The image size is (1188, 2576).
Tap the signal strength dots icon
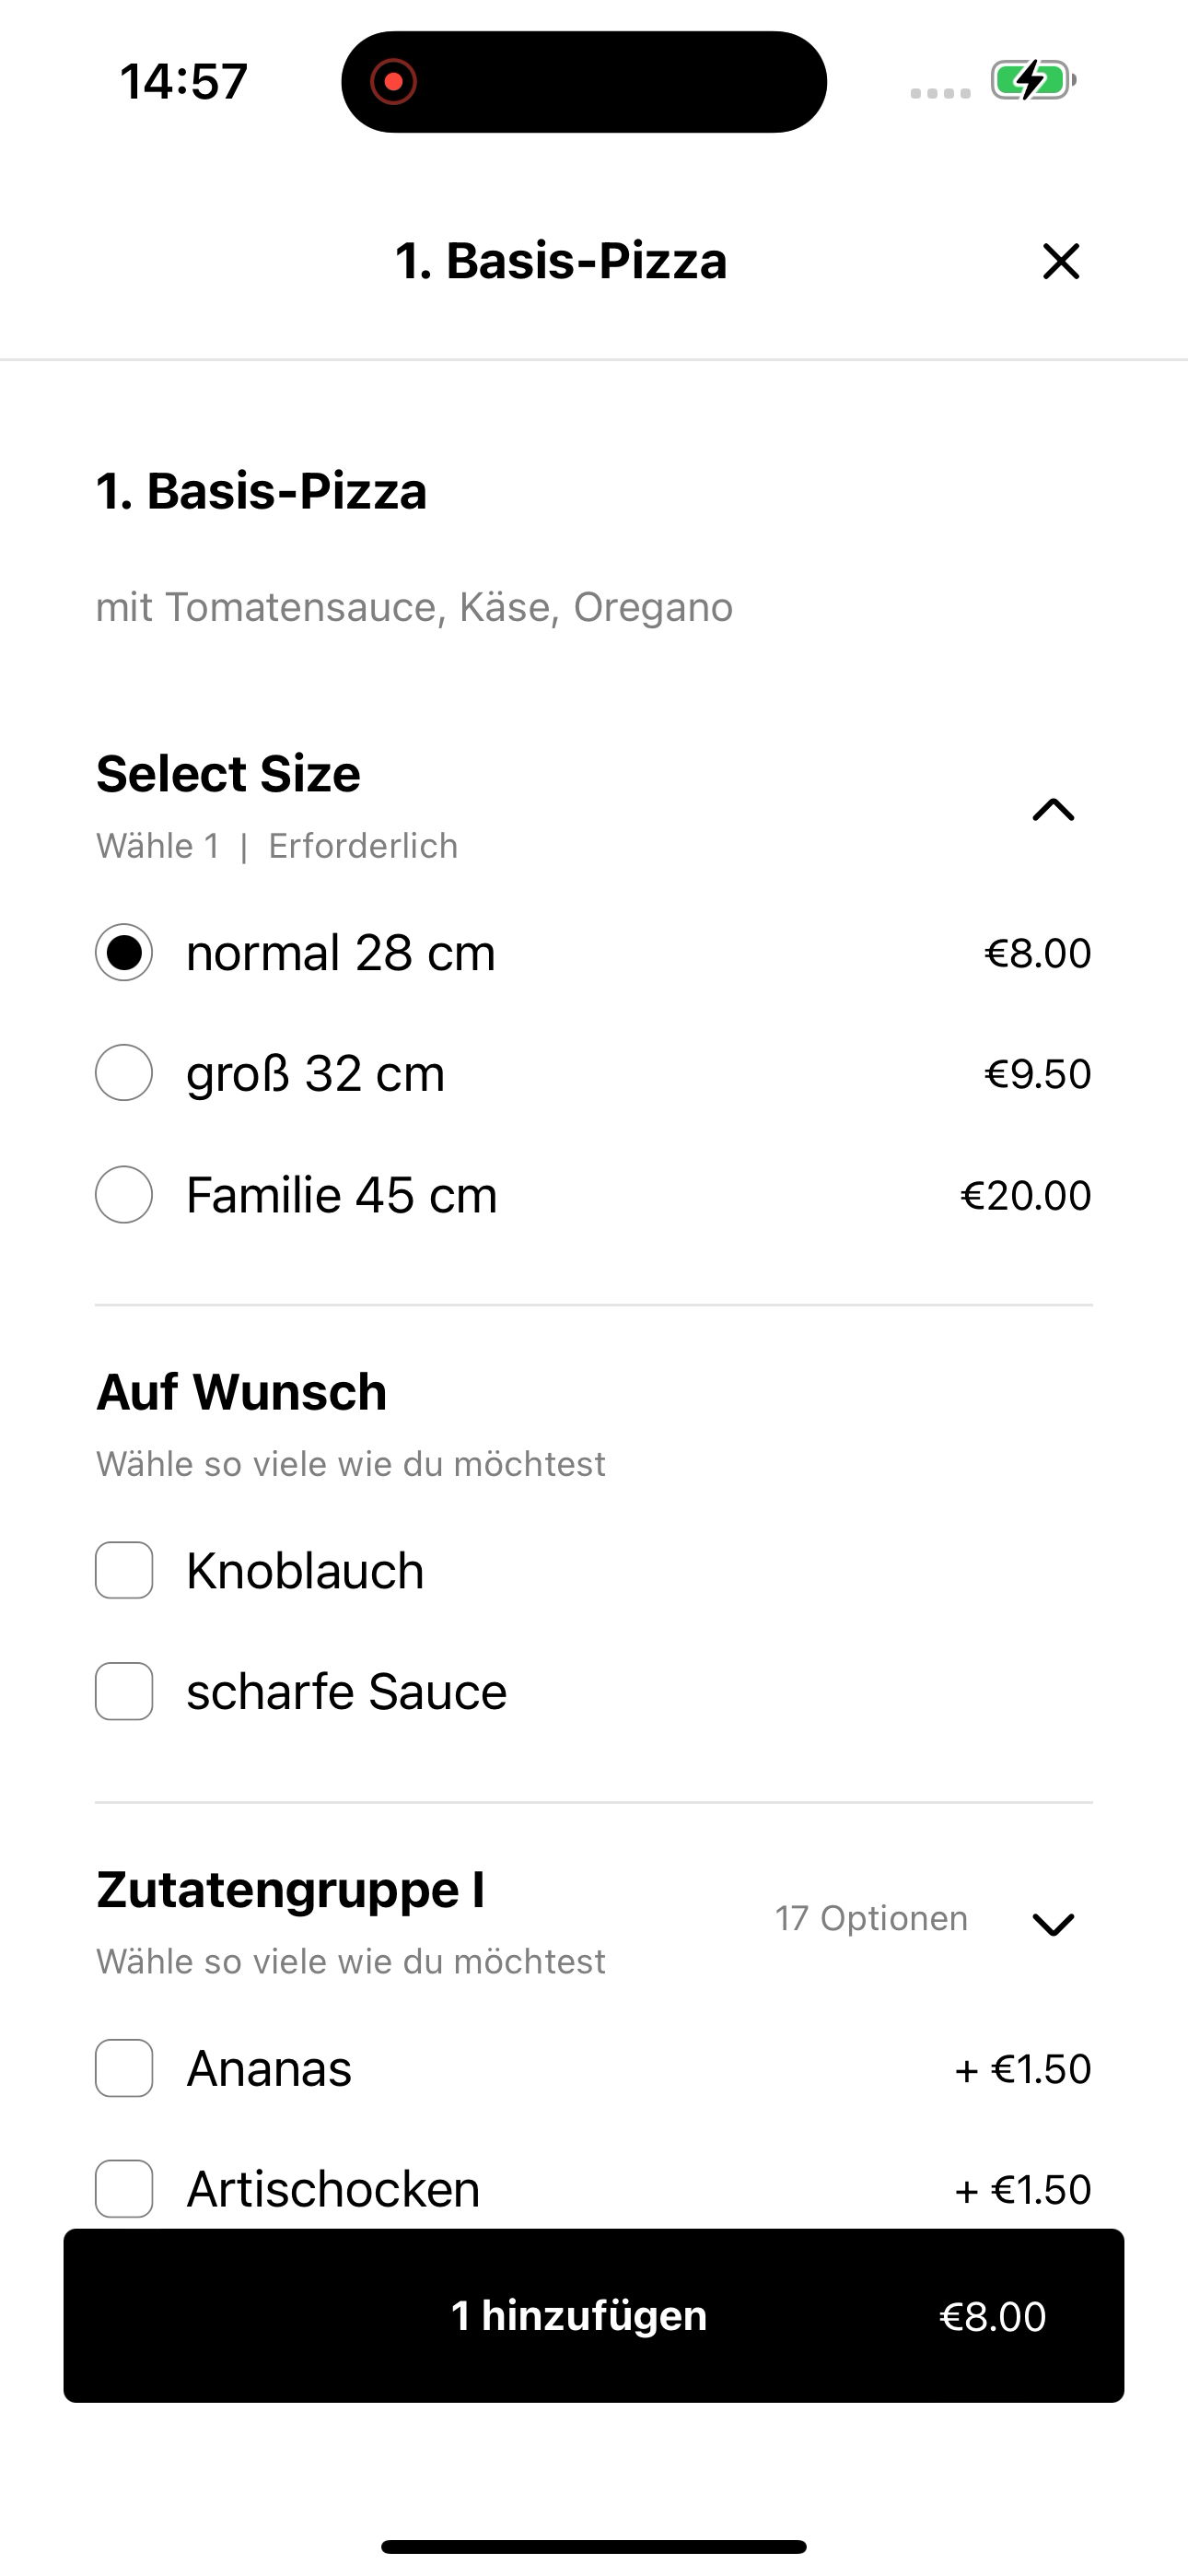[940, 93]
